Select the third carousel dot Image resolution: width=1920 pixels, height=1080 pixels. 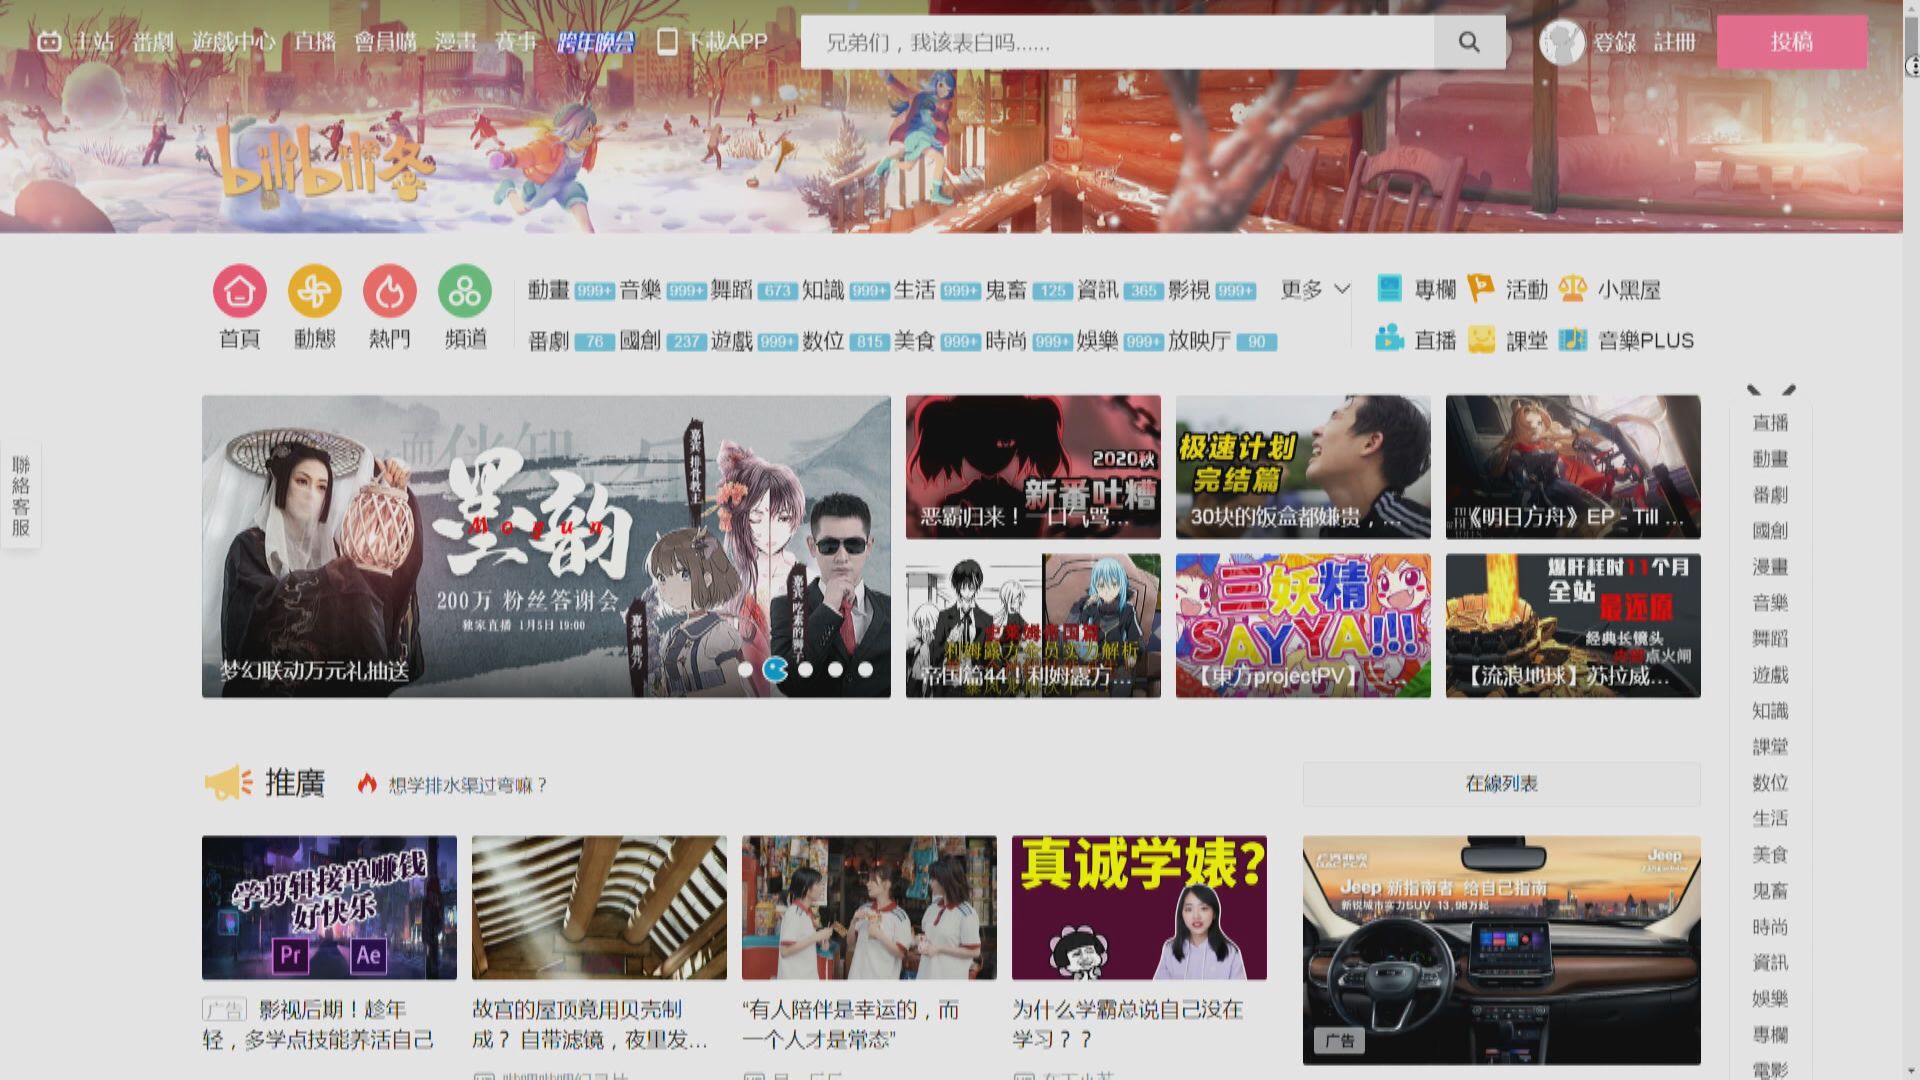[x=805, y=669]
